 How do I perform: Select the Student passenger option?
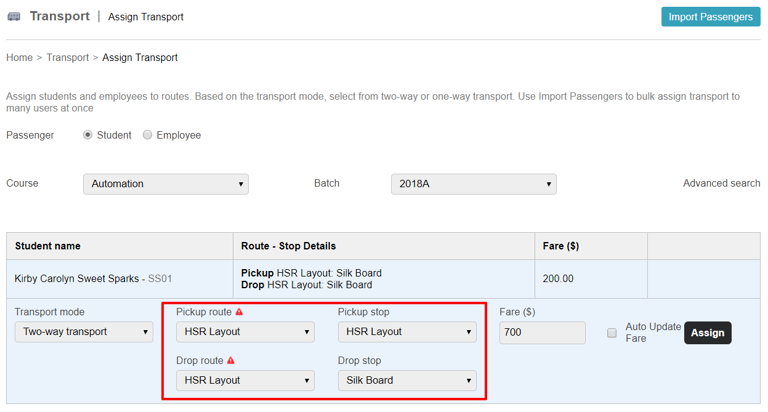(88, 135)
